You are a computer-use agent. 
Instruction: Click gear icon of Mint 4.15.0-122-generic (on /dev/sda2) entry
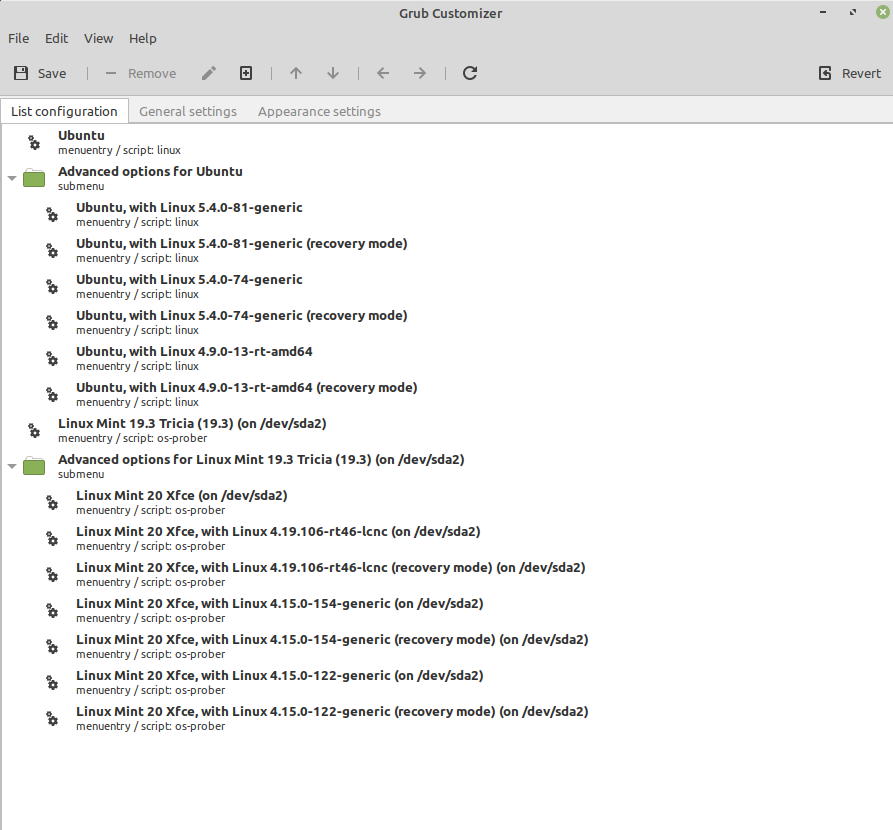(x=52, y=682)
